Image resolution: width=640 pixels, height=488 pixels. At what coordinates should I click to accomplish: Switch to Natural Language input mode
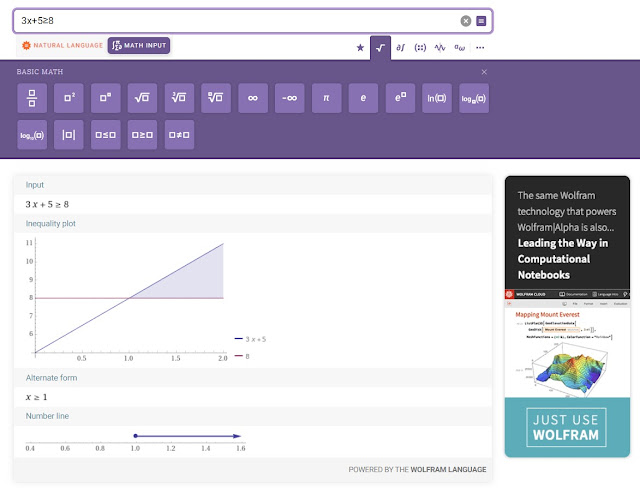point(62,45)
